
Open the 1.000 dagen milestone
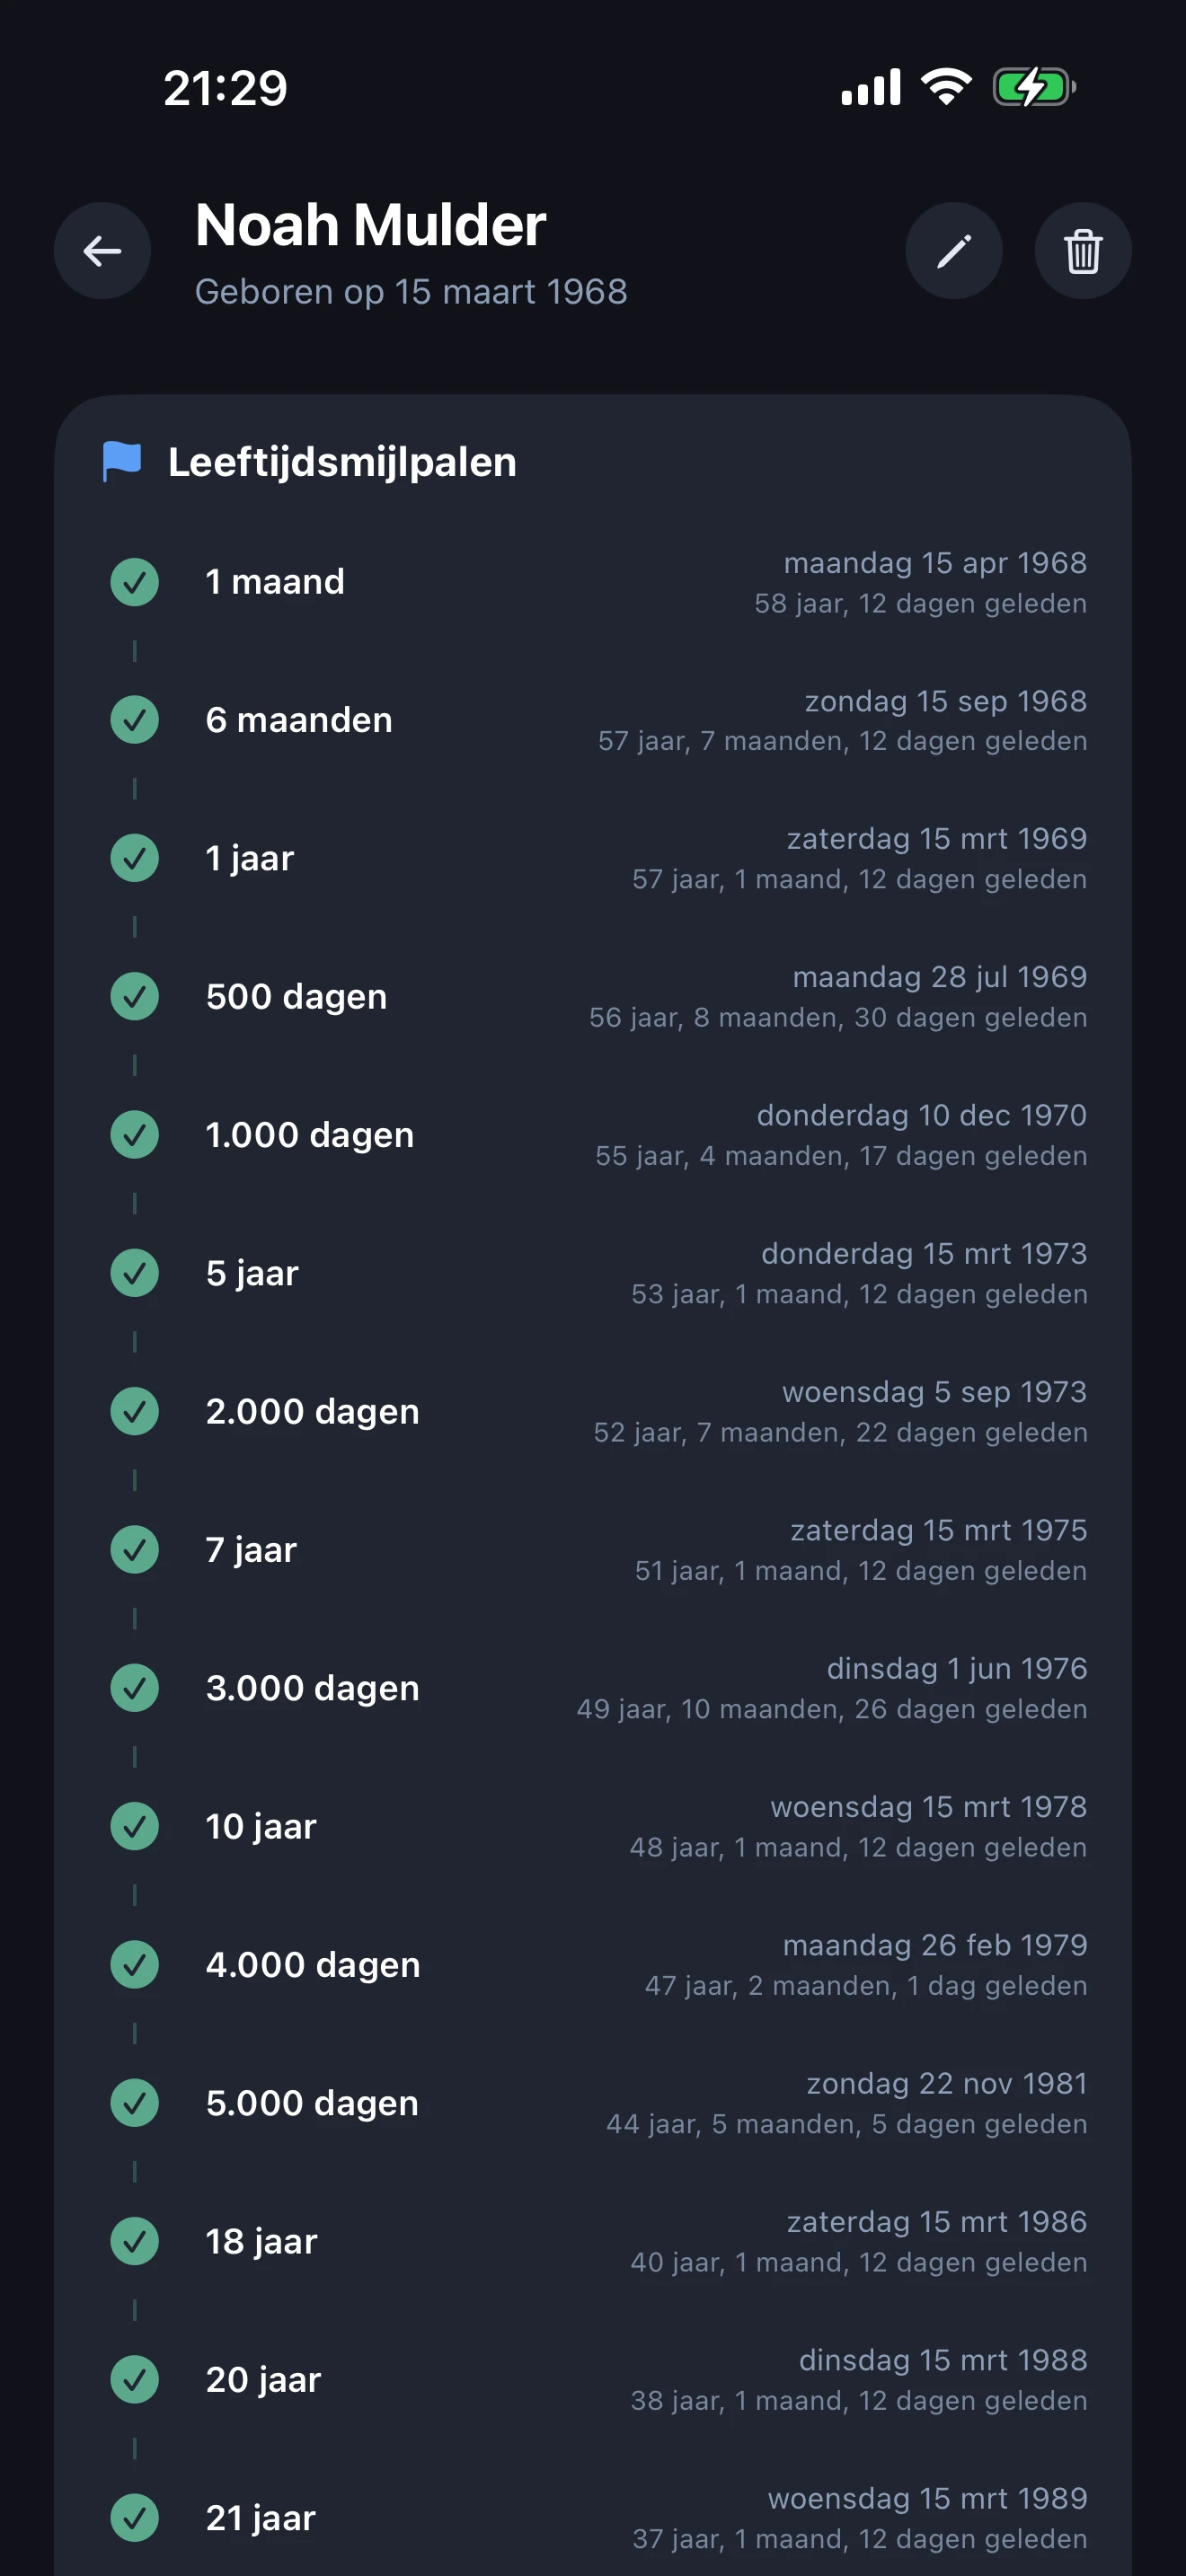(x=309, y=1135)
